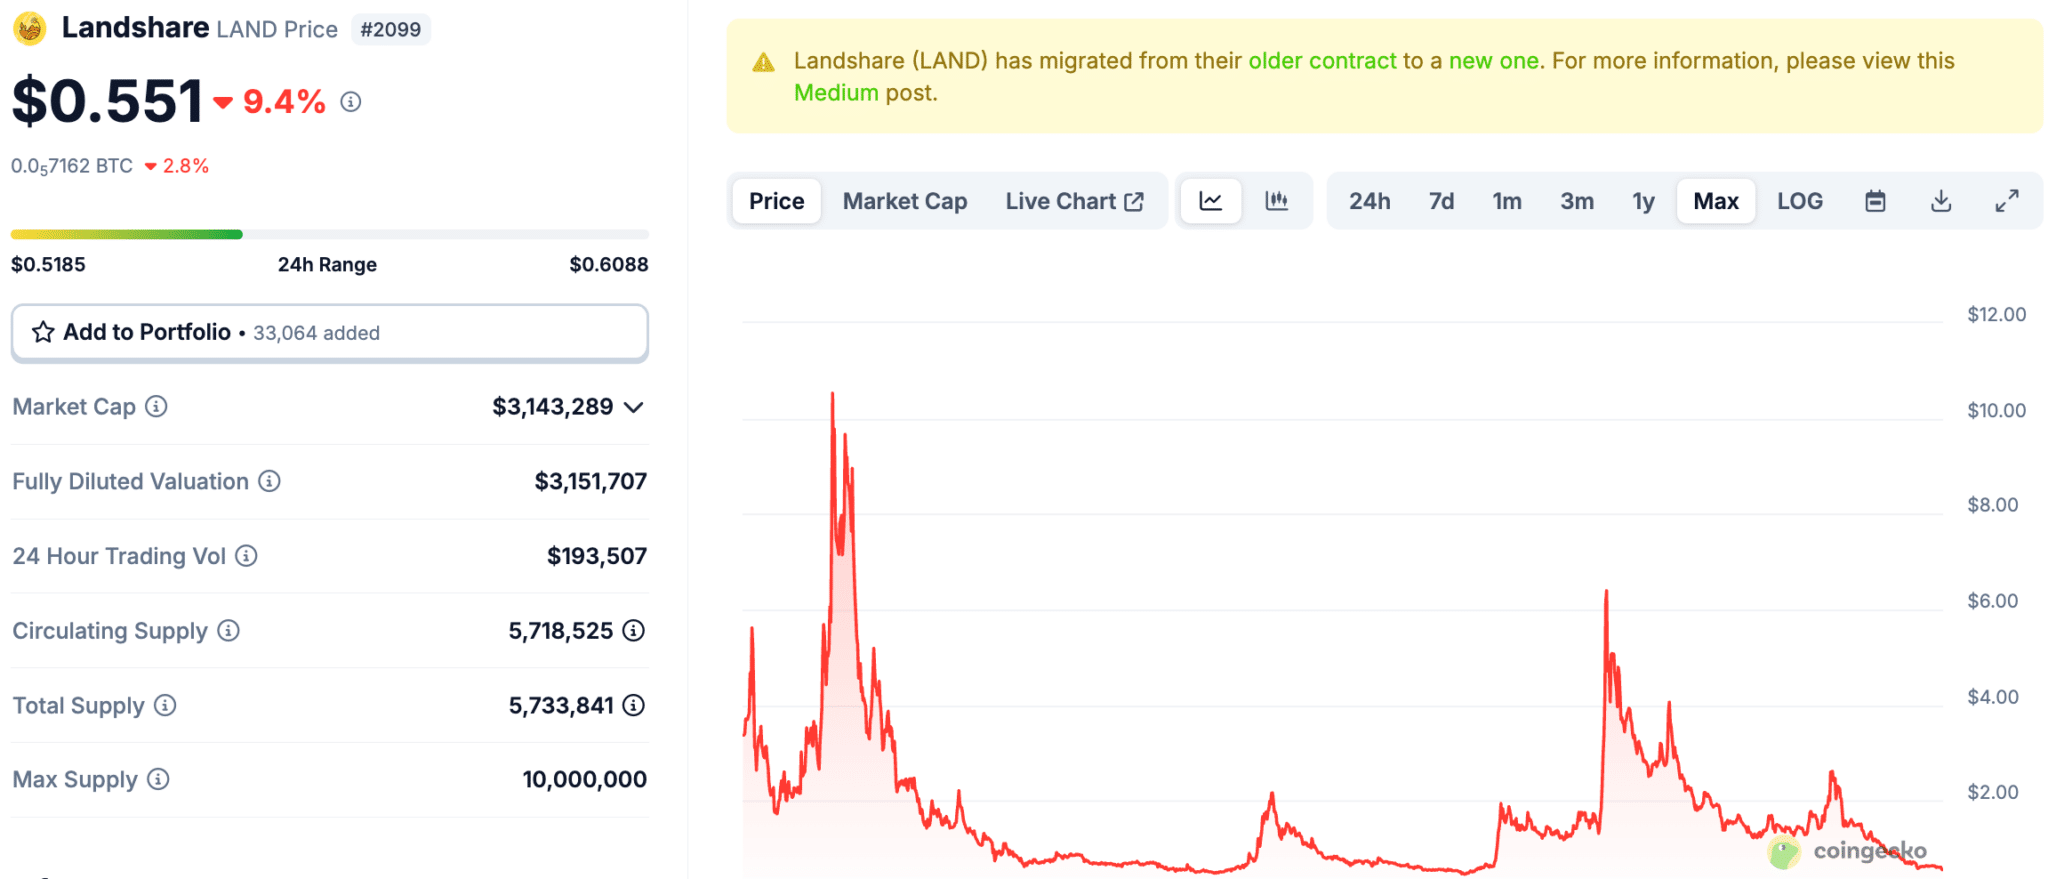
Task: Open the Live Chart external tab
Action: pos(1075,201)
